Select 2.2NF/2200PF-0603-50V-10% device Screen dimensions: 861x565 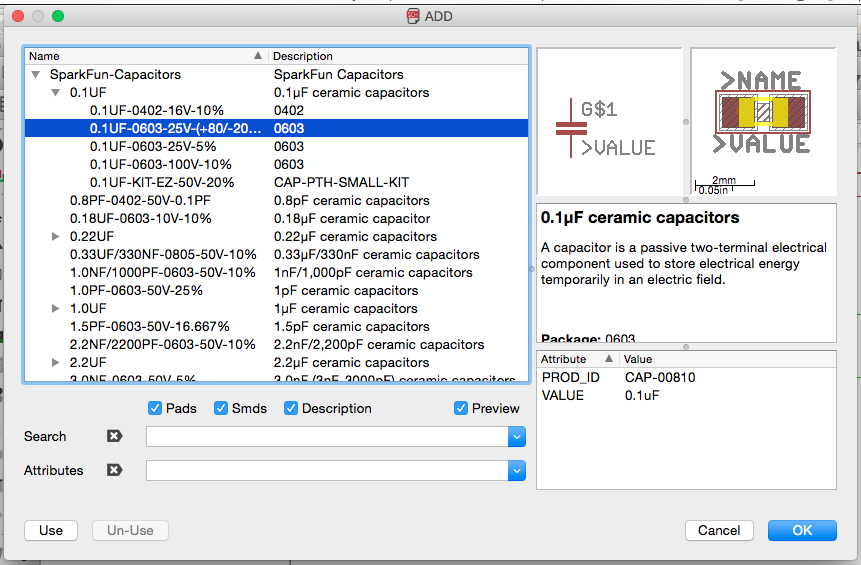tap(163, 344)
